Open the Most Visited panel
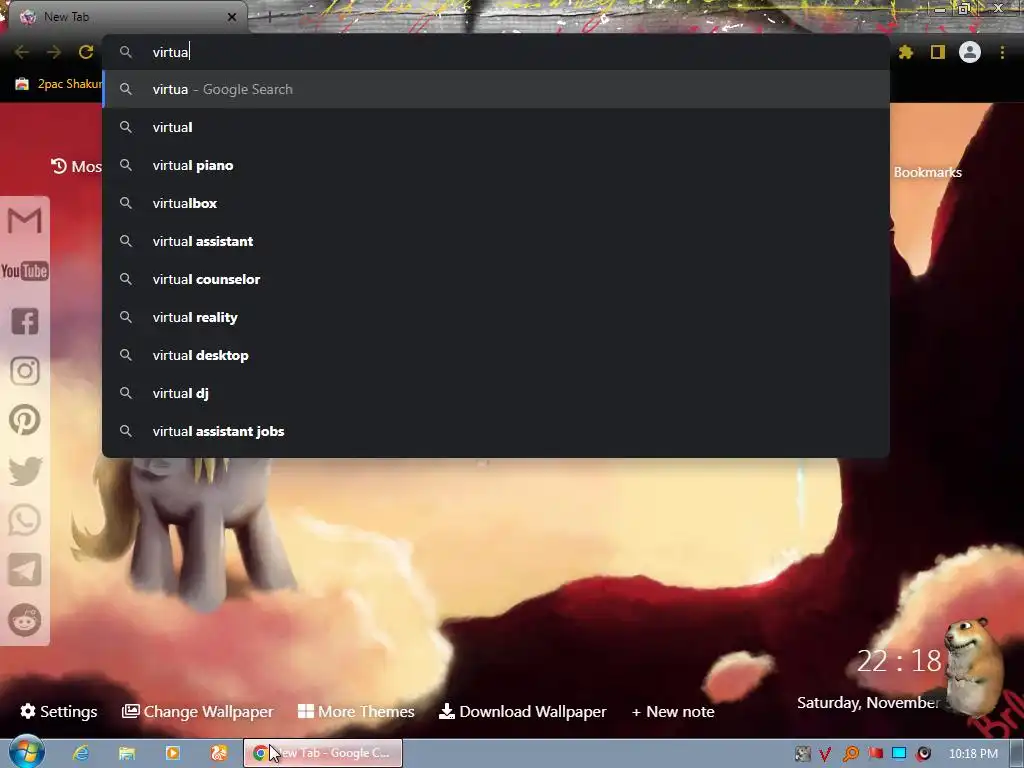 tap(76, 167)
